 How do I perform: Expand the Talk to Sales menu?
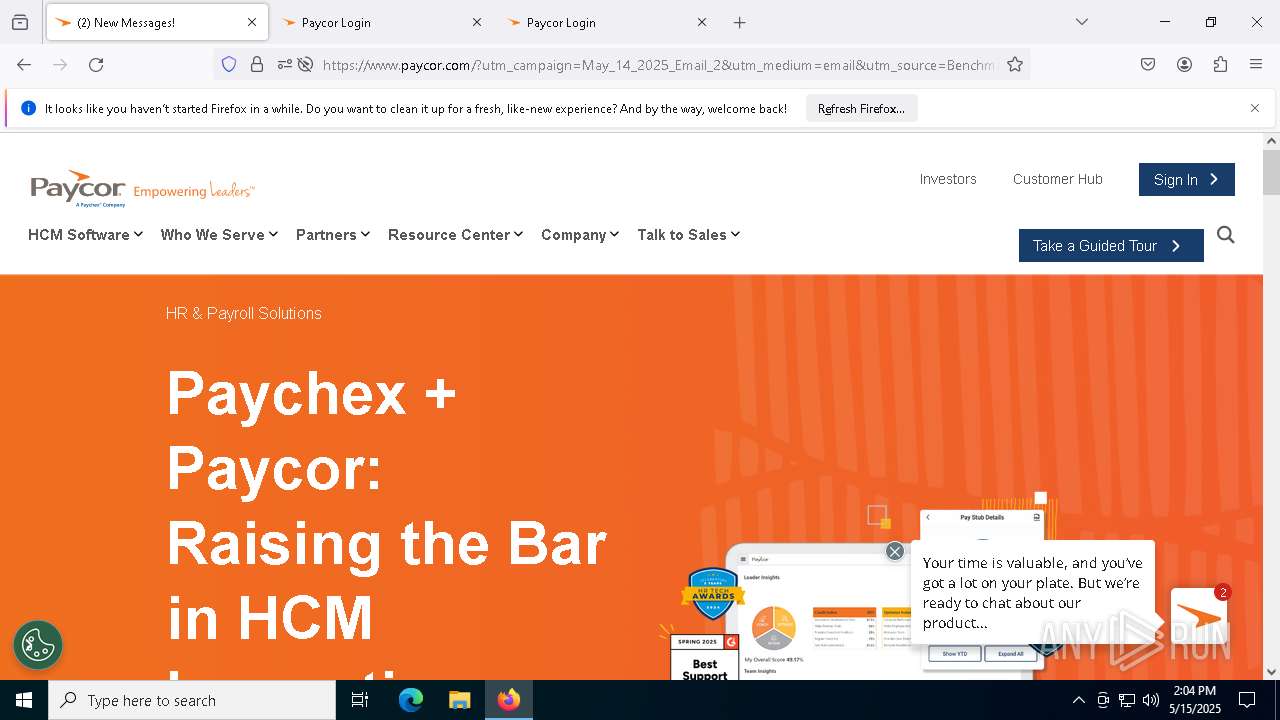click(688, 234)
